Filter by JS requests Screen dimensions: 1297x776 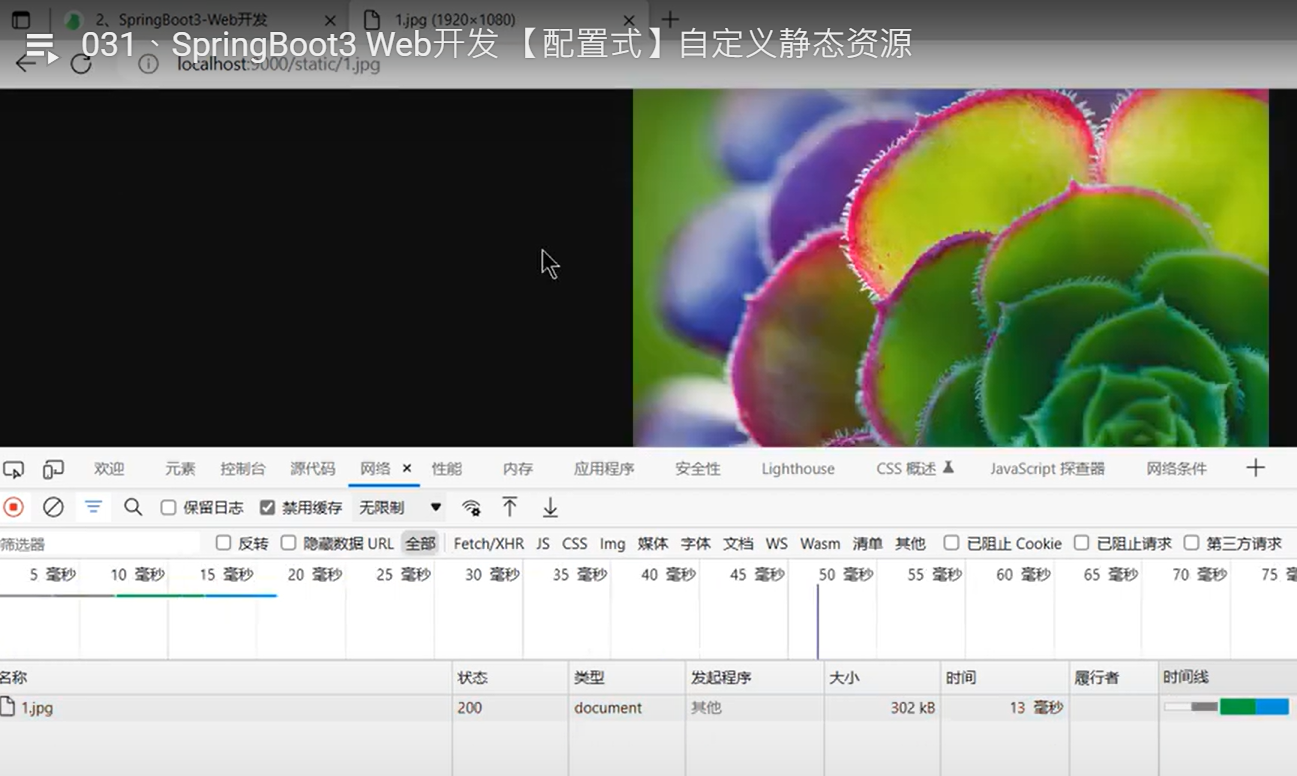(x=543, y=544)
